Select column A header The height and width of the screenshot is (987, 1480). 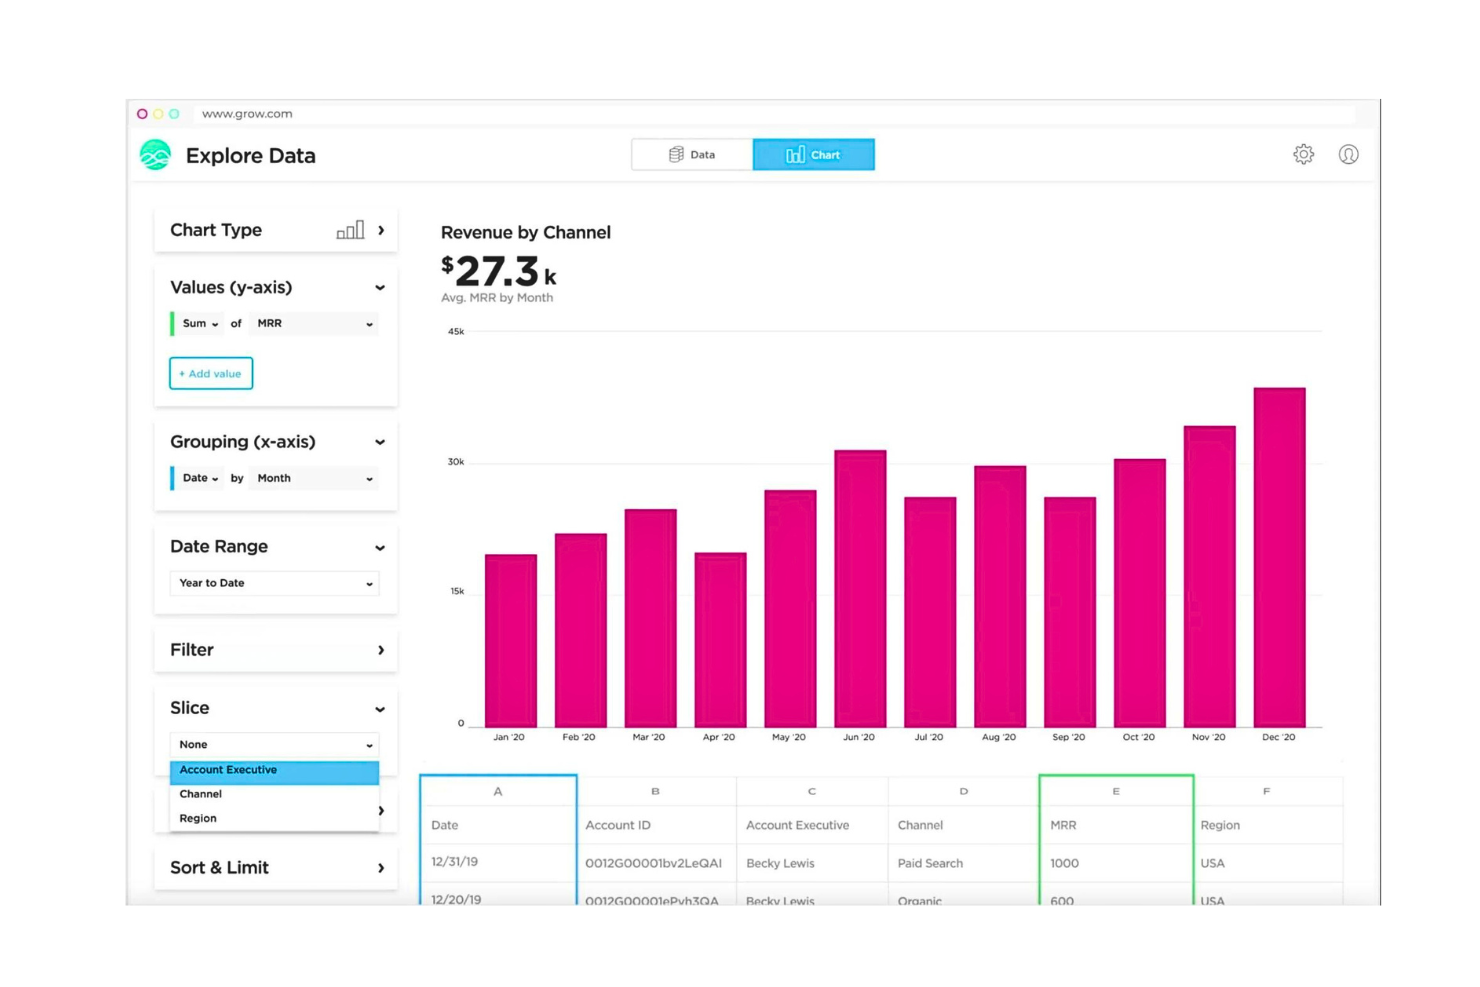pos(498,791)
